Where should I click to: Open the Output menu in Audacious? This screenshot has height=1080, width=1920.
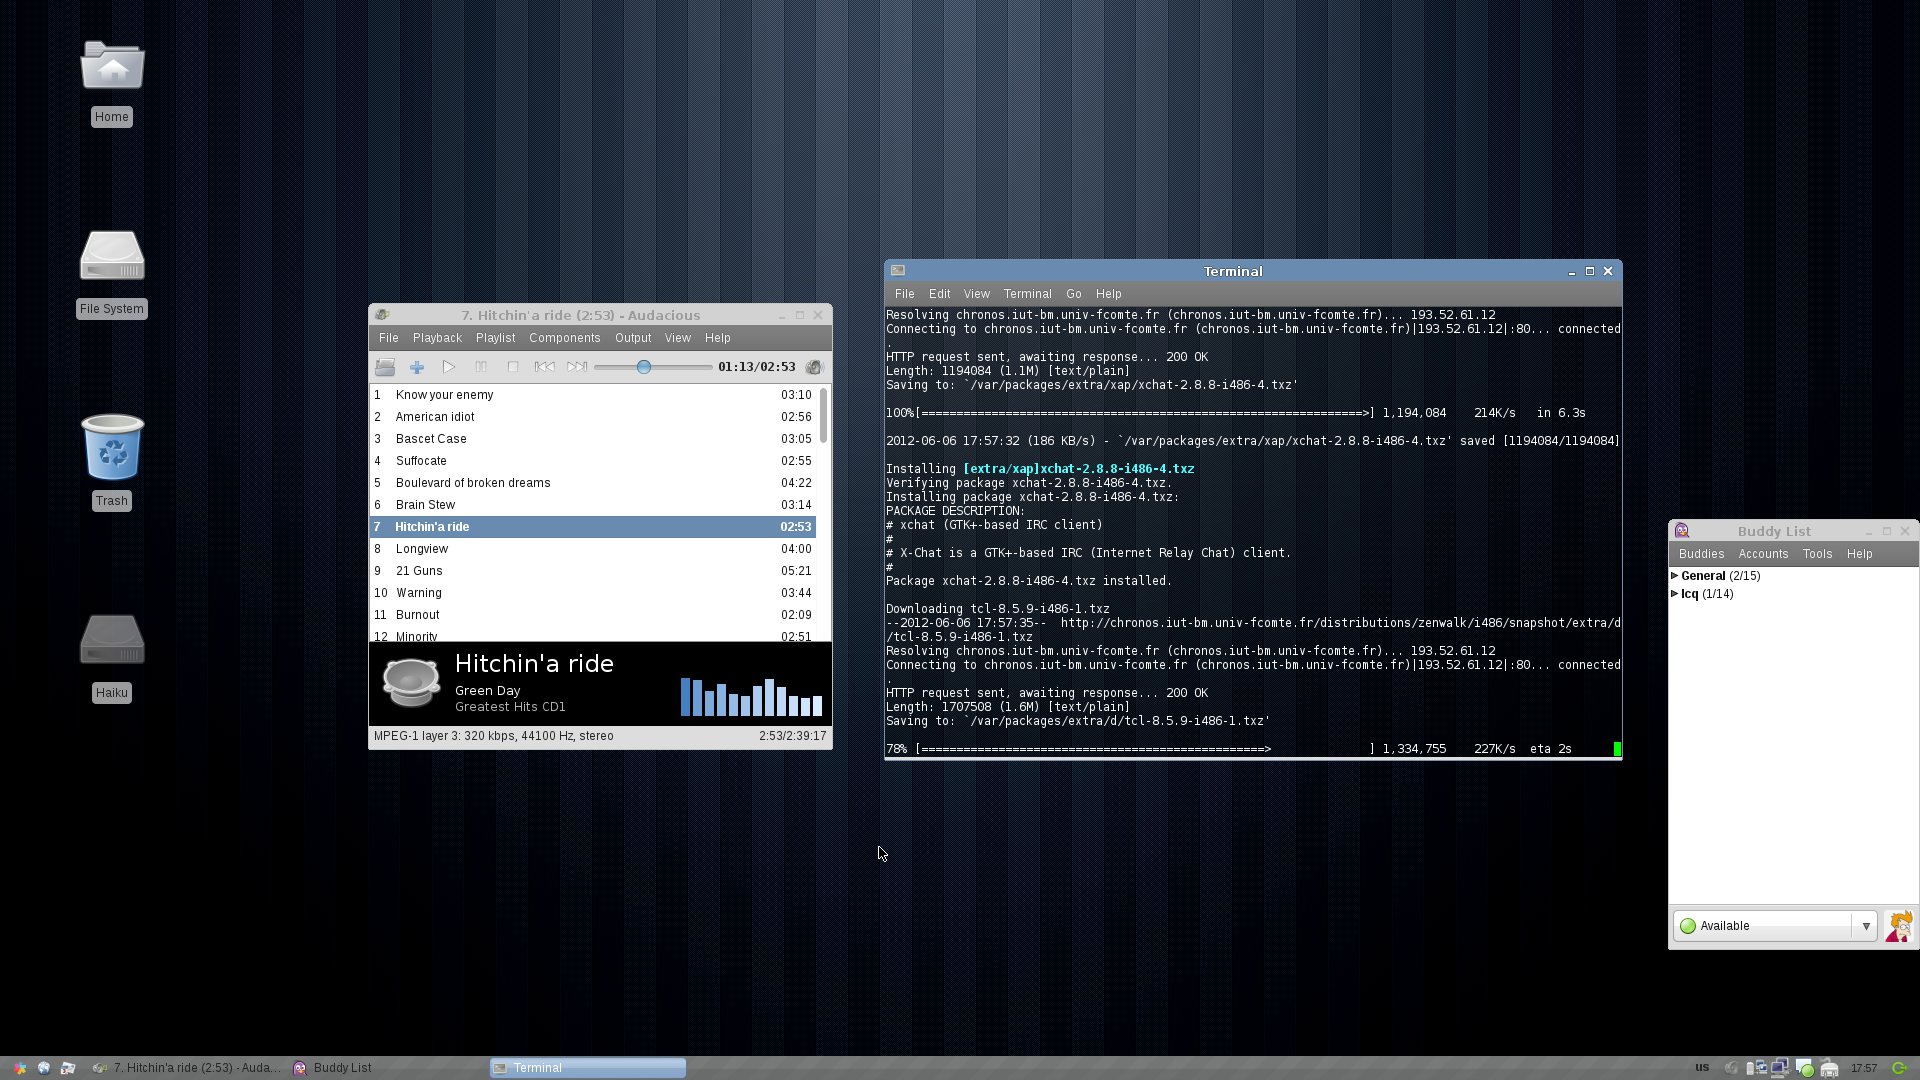pyautogui.click(x=633, y=338)
